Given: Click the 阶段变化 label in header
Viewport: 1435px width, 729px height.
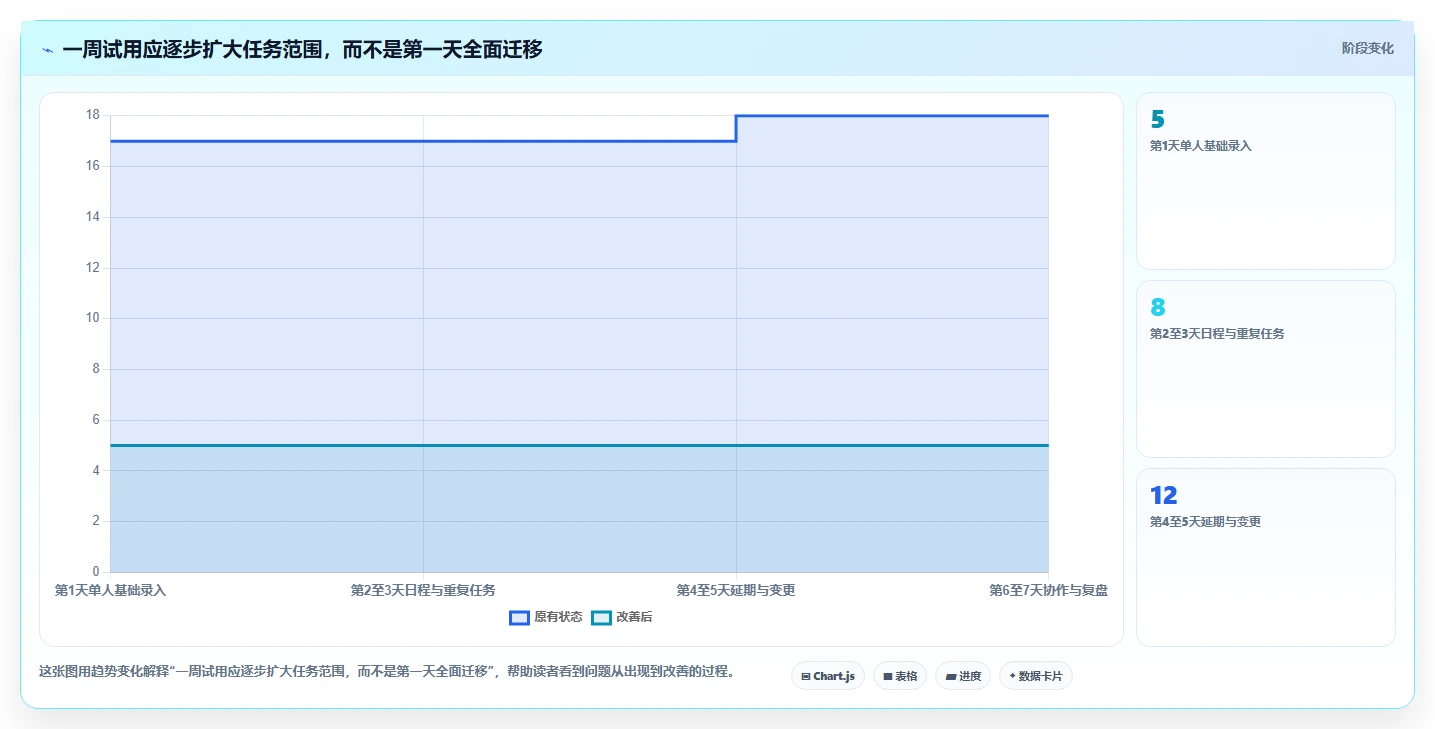Looking at the screenshot, I should coord(1367,48).
